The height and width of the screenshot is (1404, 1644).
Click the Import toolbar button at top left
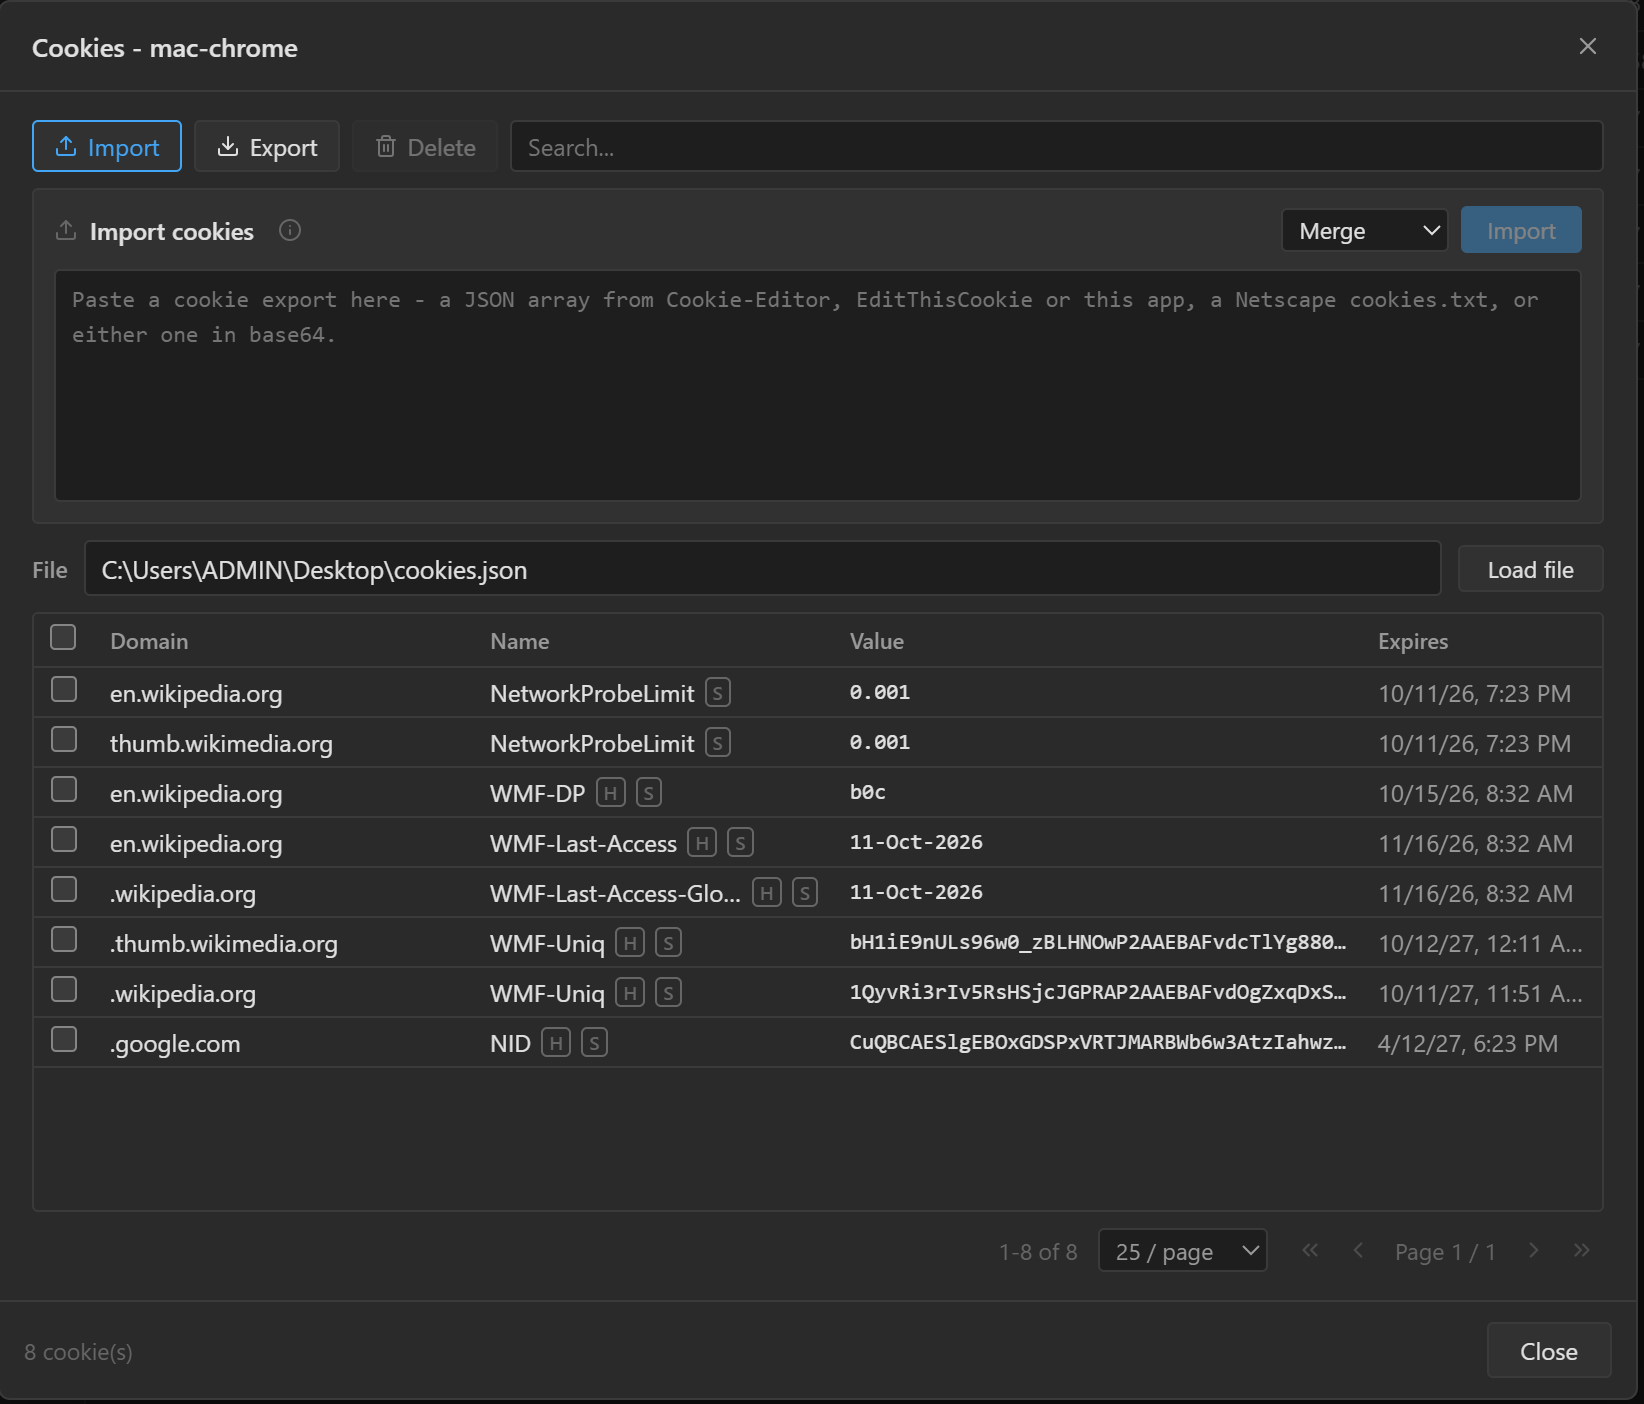tap(107, 146)
